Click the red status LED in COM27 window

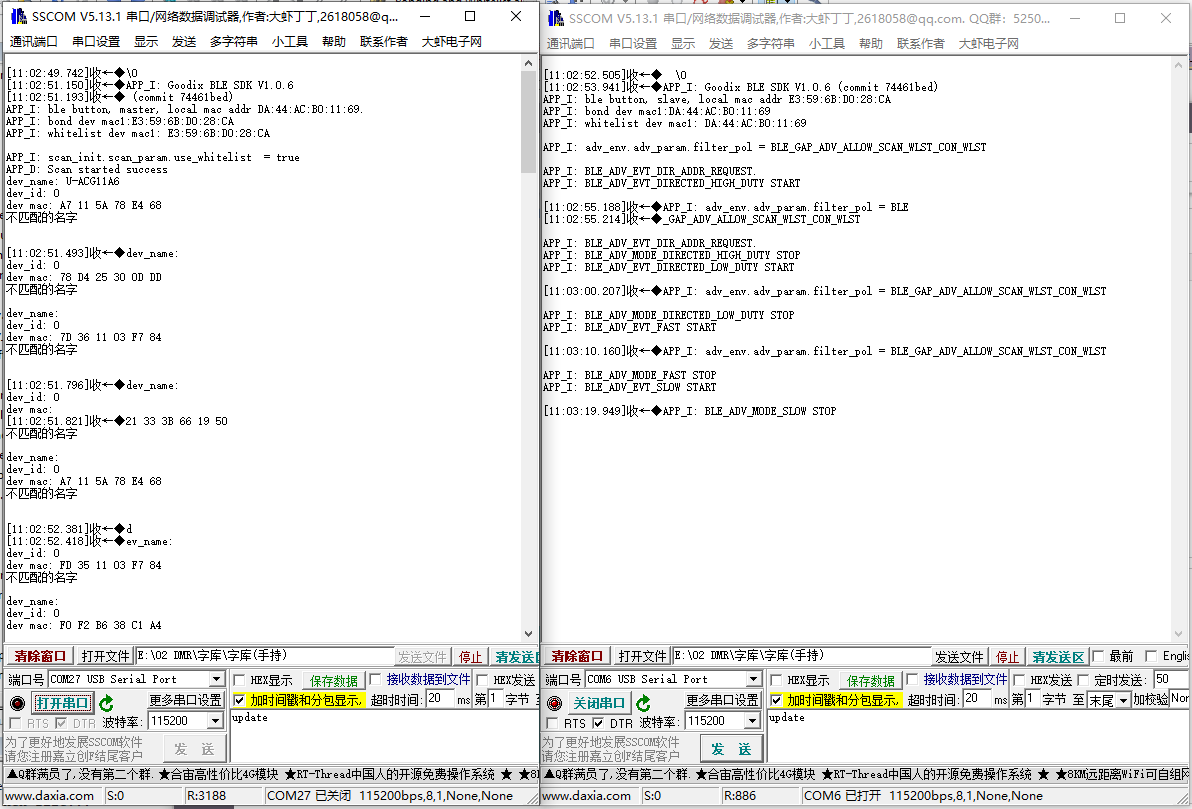point(17,703)
